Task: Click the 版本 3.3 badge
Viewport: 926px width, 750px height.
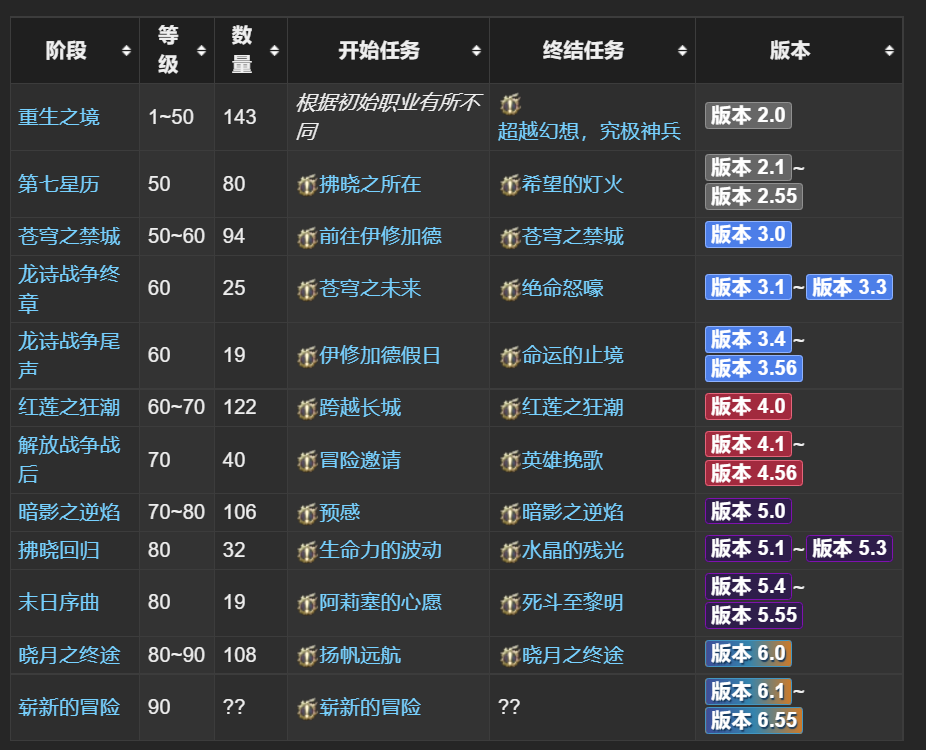Action: pyautogui.click(x=849, y=287)
